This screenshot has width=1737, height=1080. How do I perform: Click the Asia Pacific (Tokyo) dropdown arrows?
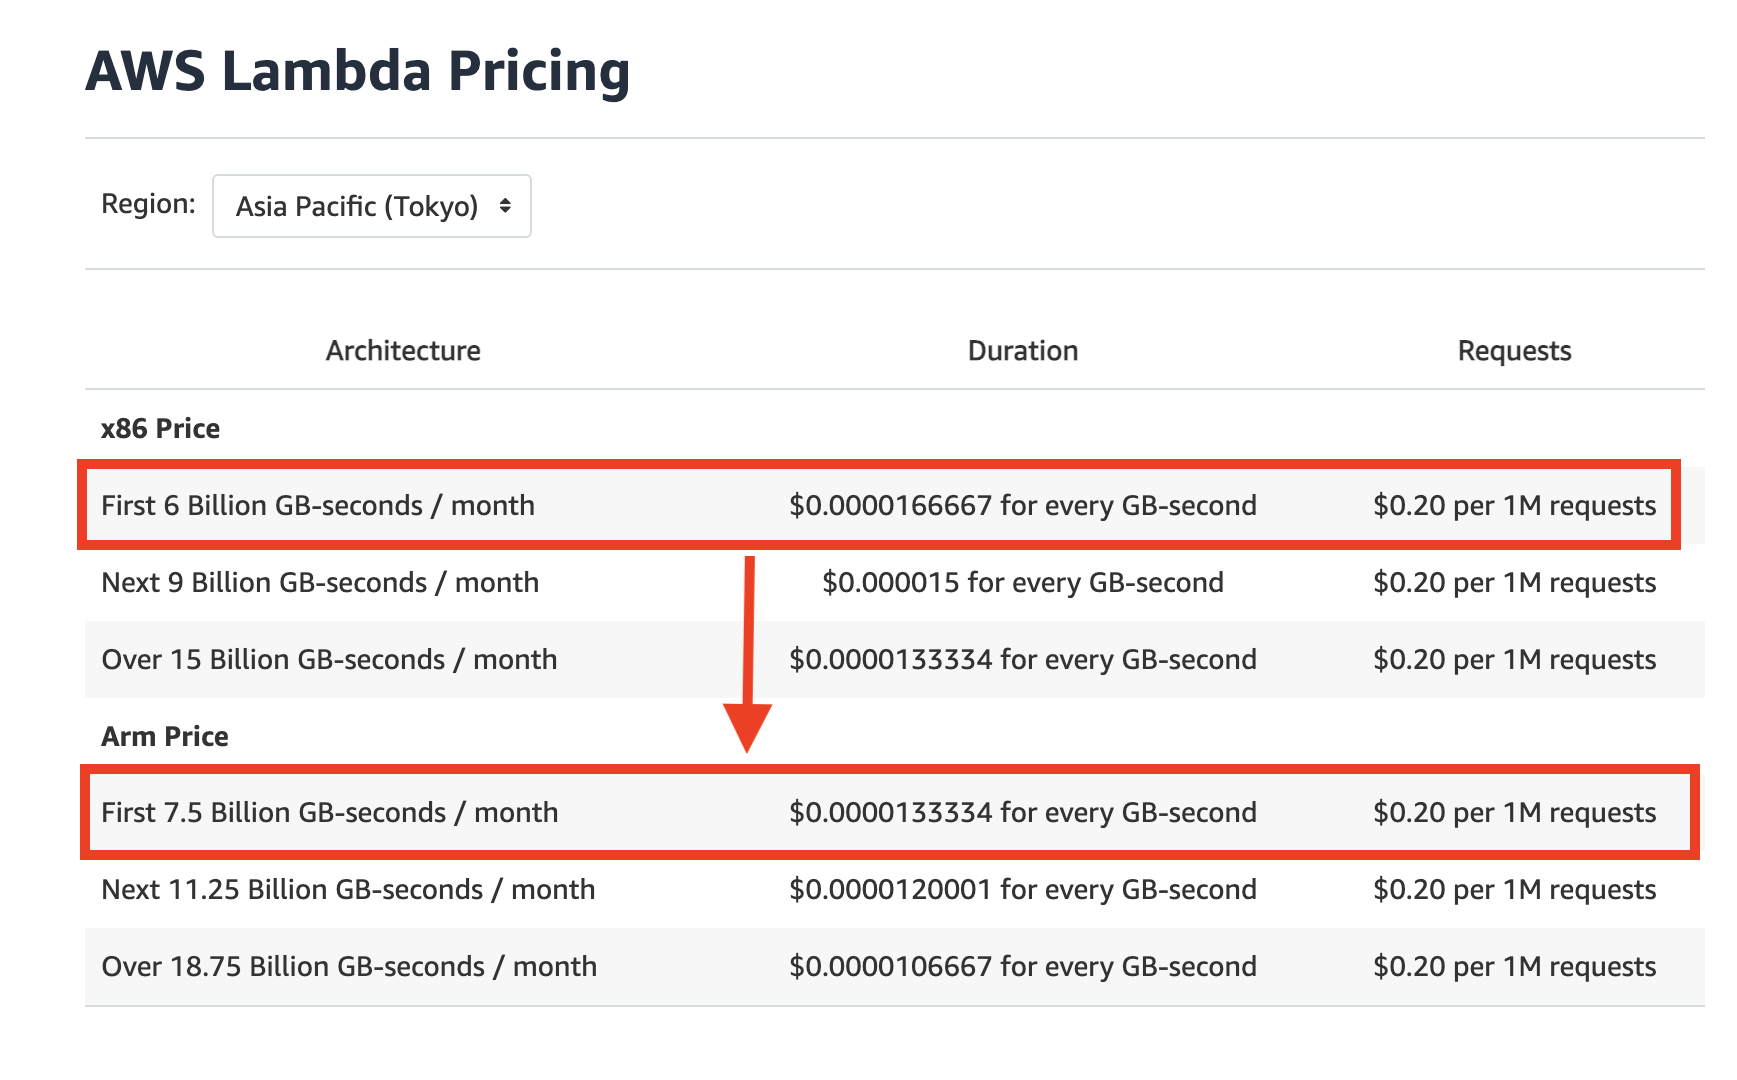click(504, 206)
